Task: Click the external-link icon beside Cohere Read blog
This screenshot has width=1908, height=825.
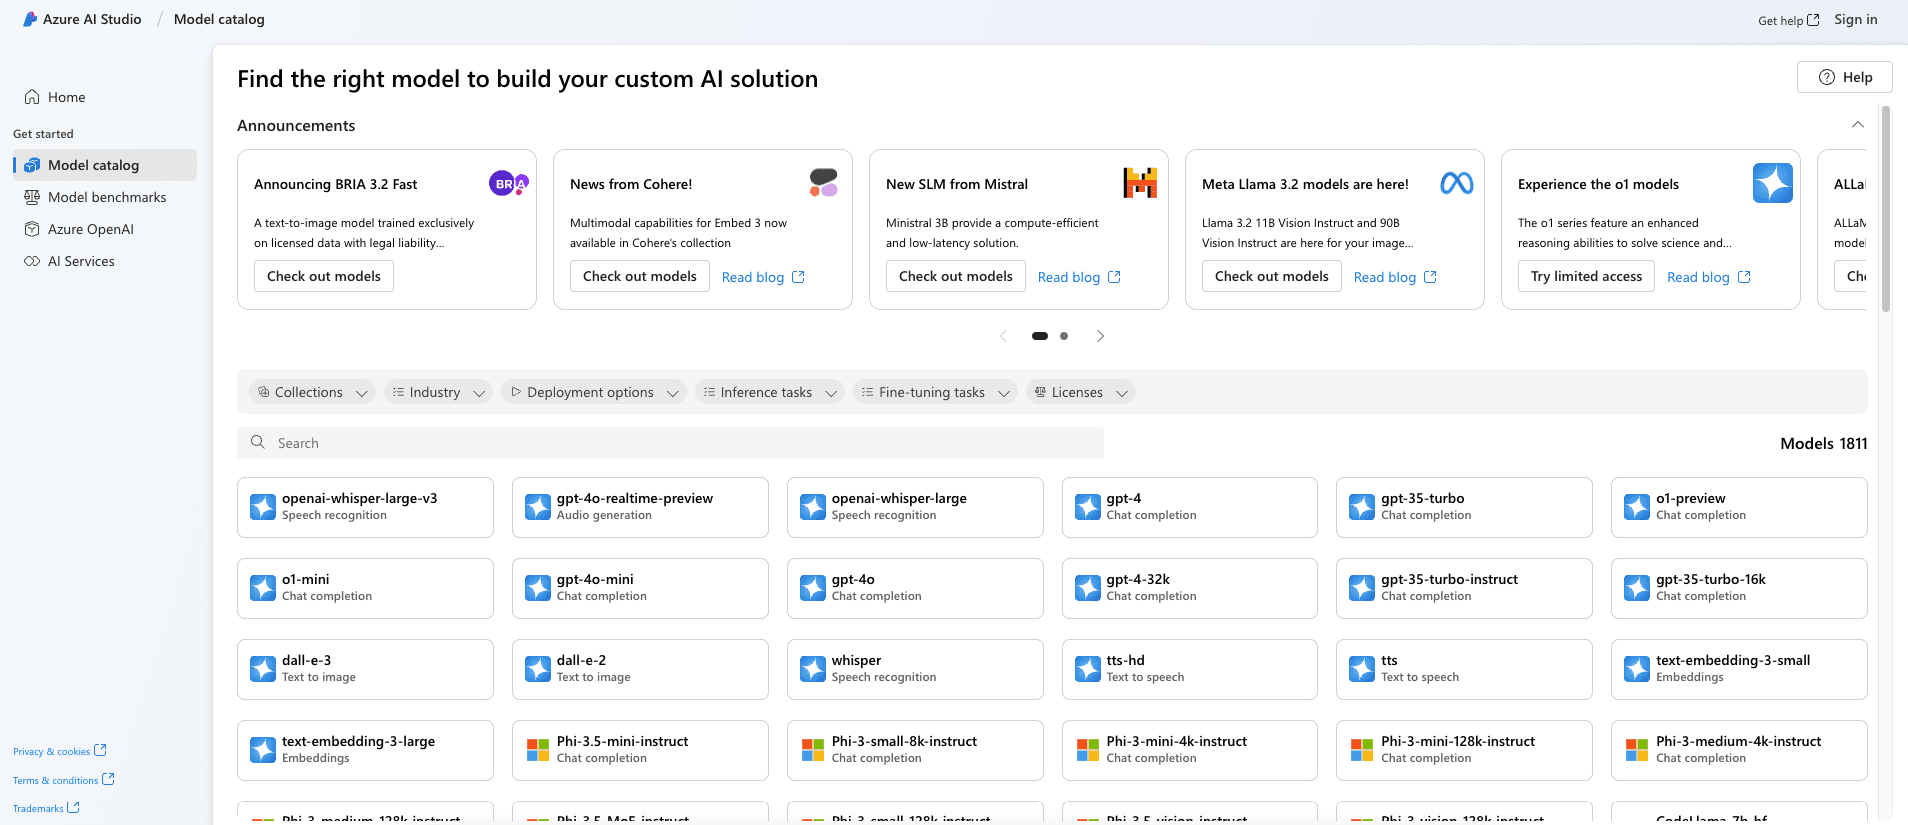Action: tap(798, 277)
